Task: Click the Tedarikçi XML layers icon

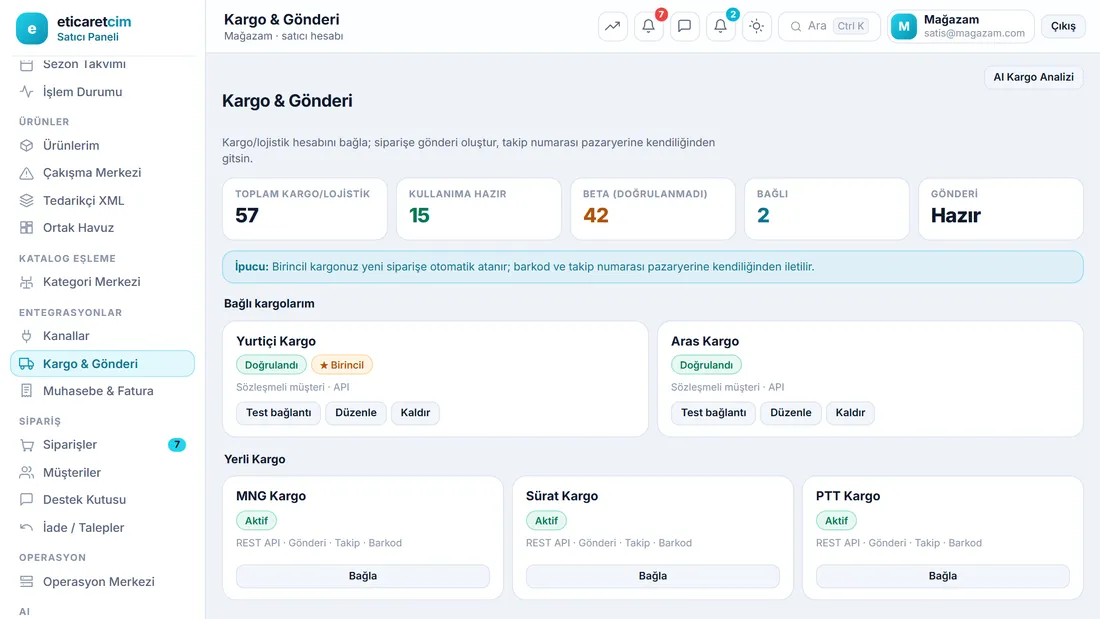Action: (27, 201)
